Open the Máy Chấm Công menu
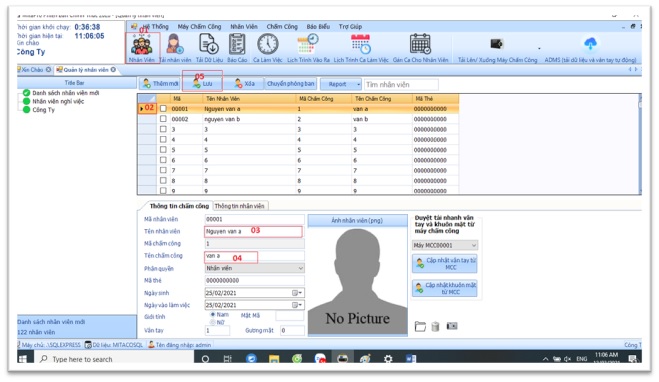Image resolution: width=659 pixels, height=382 pixels. click(199, 26)
